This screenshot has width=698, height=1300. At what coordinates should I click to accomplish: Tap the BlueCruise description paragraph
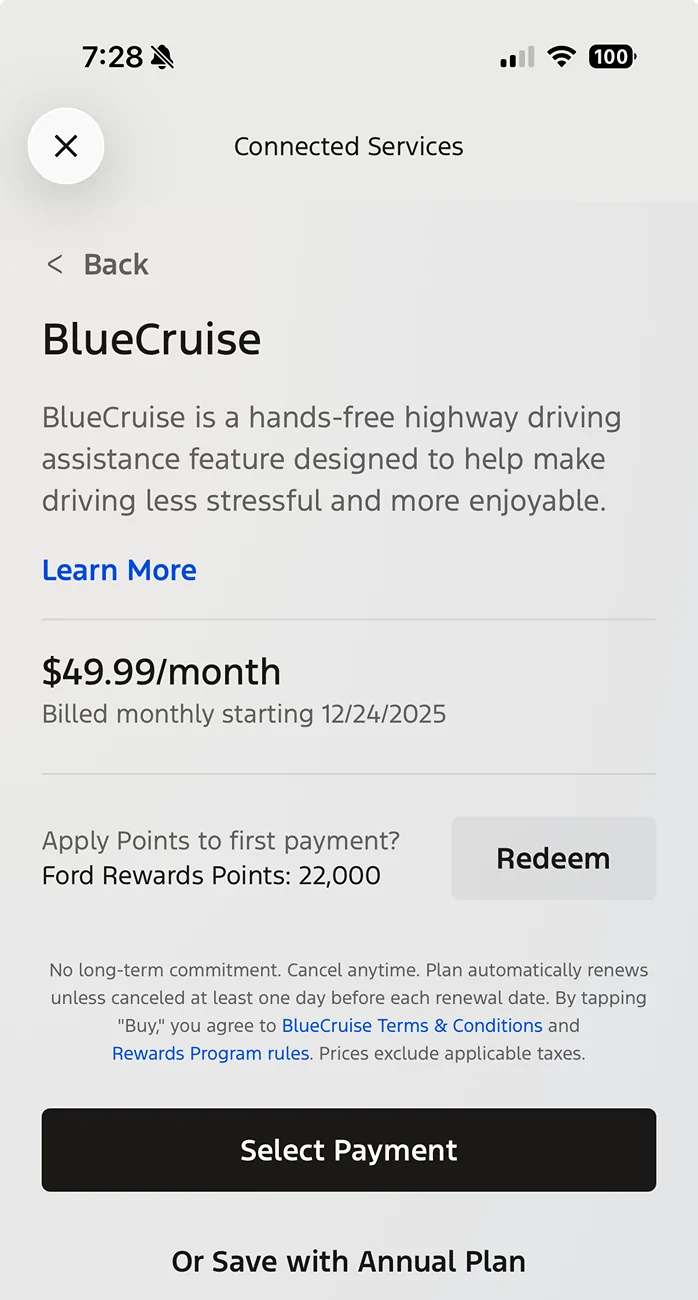pos(330,459)
